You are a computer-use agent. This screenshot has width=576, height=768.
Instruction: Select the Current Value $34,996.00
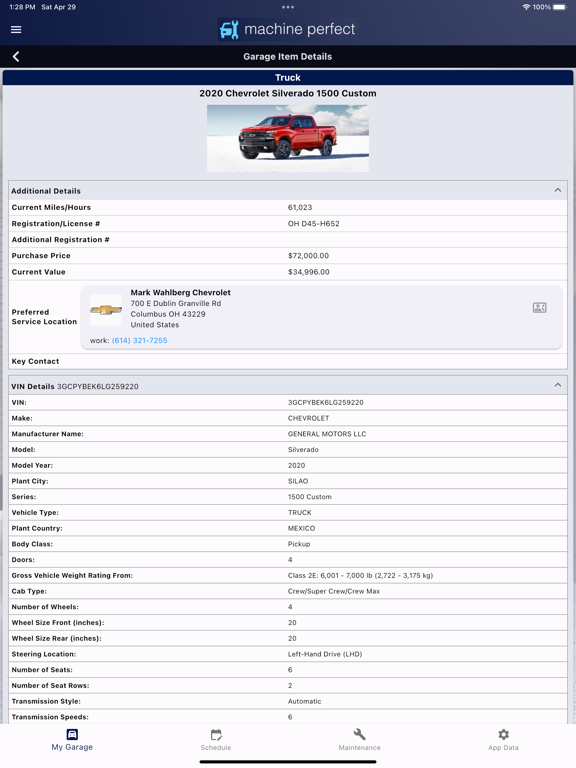[309, 272]
